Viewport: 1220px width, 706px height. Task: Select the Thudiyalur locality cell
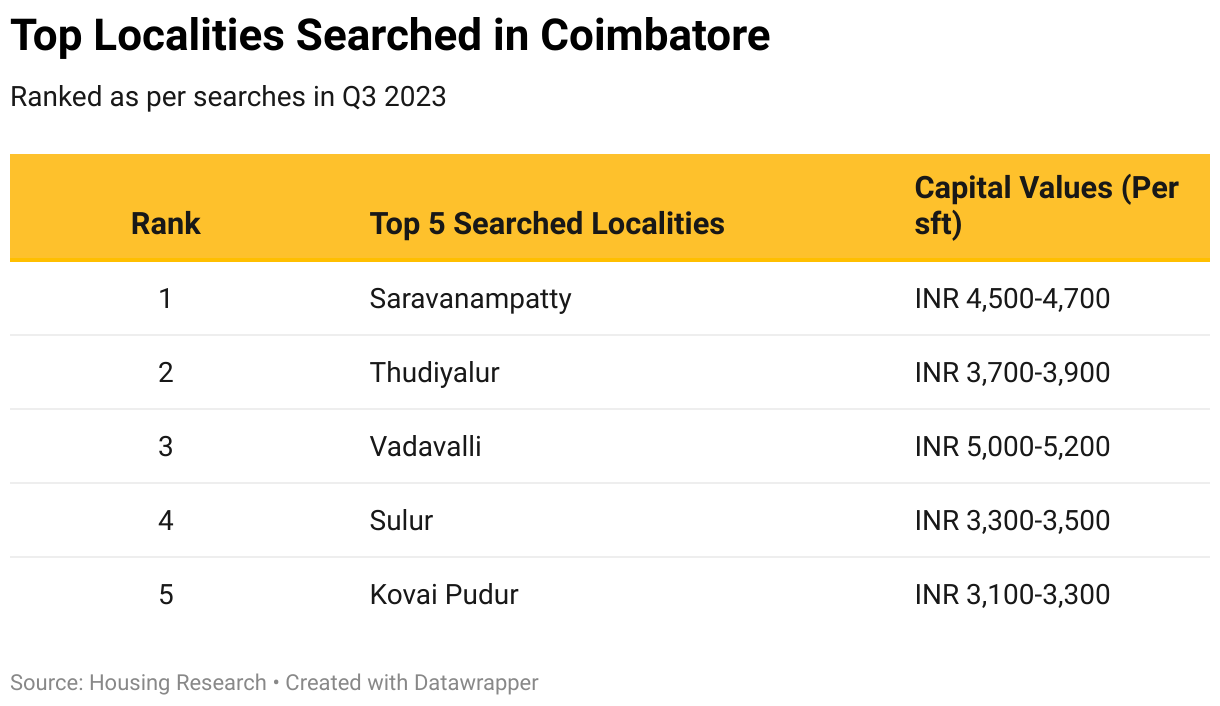(x=434, y=372)
